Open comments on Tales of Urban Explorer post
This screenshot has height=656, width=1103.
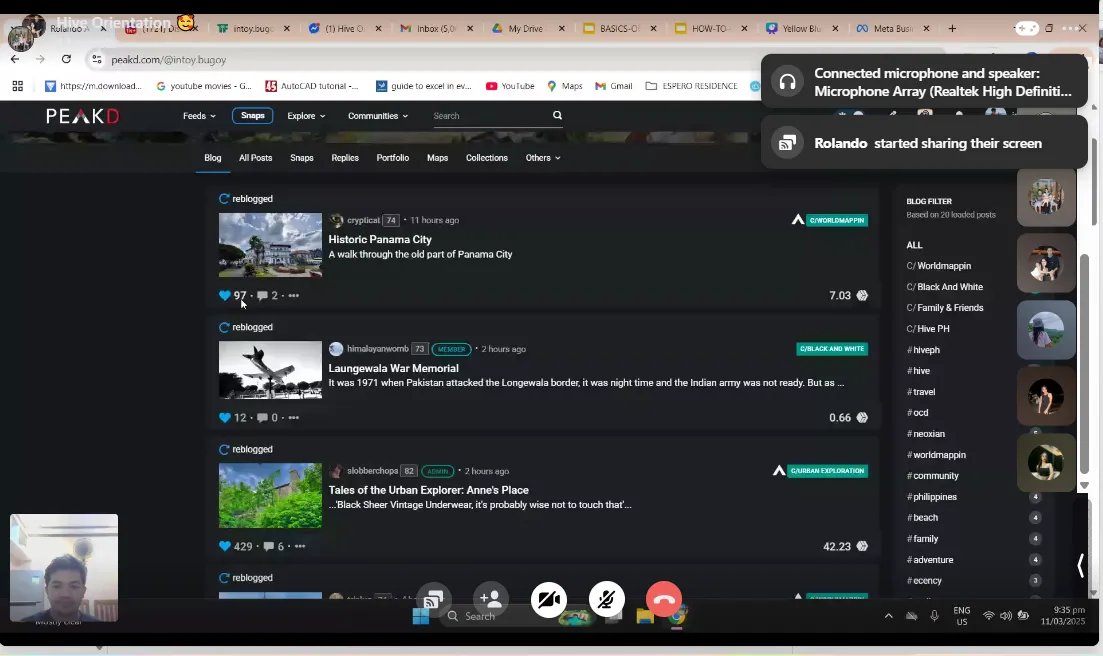(268, 546)
